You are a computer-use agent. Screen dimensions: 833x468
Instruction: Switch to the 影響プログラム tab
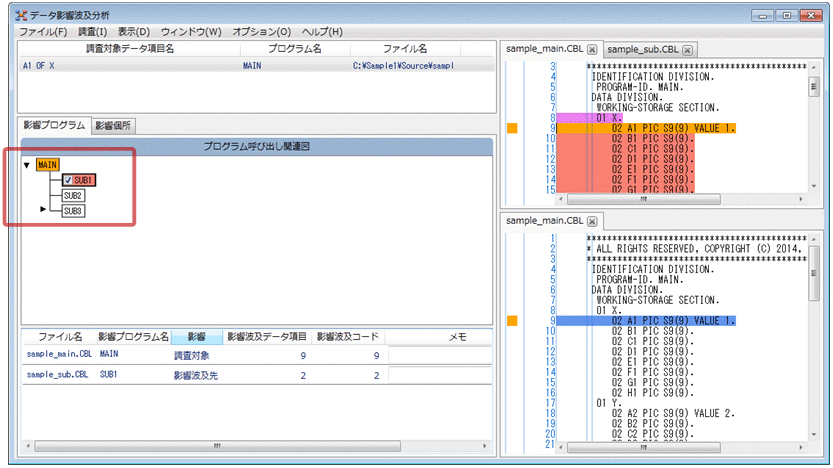tap(54, 125)
